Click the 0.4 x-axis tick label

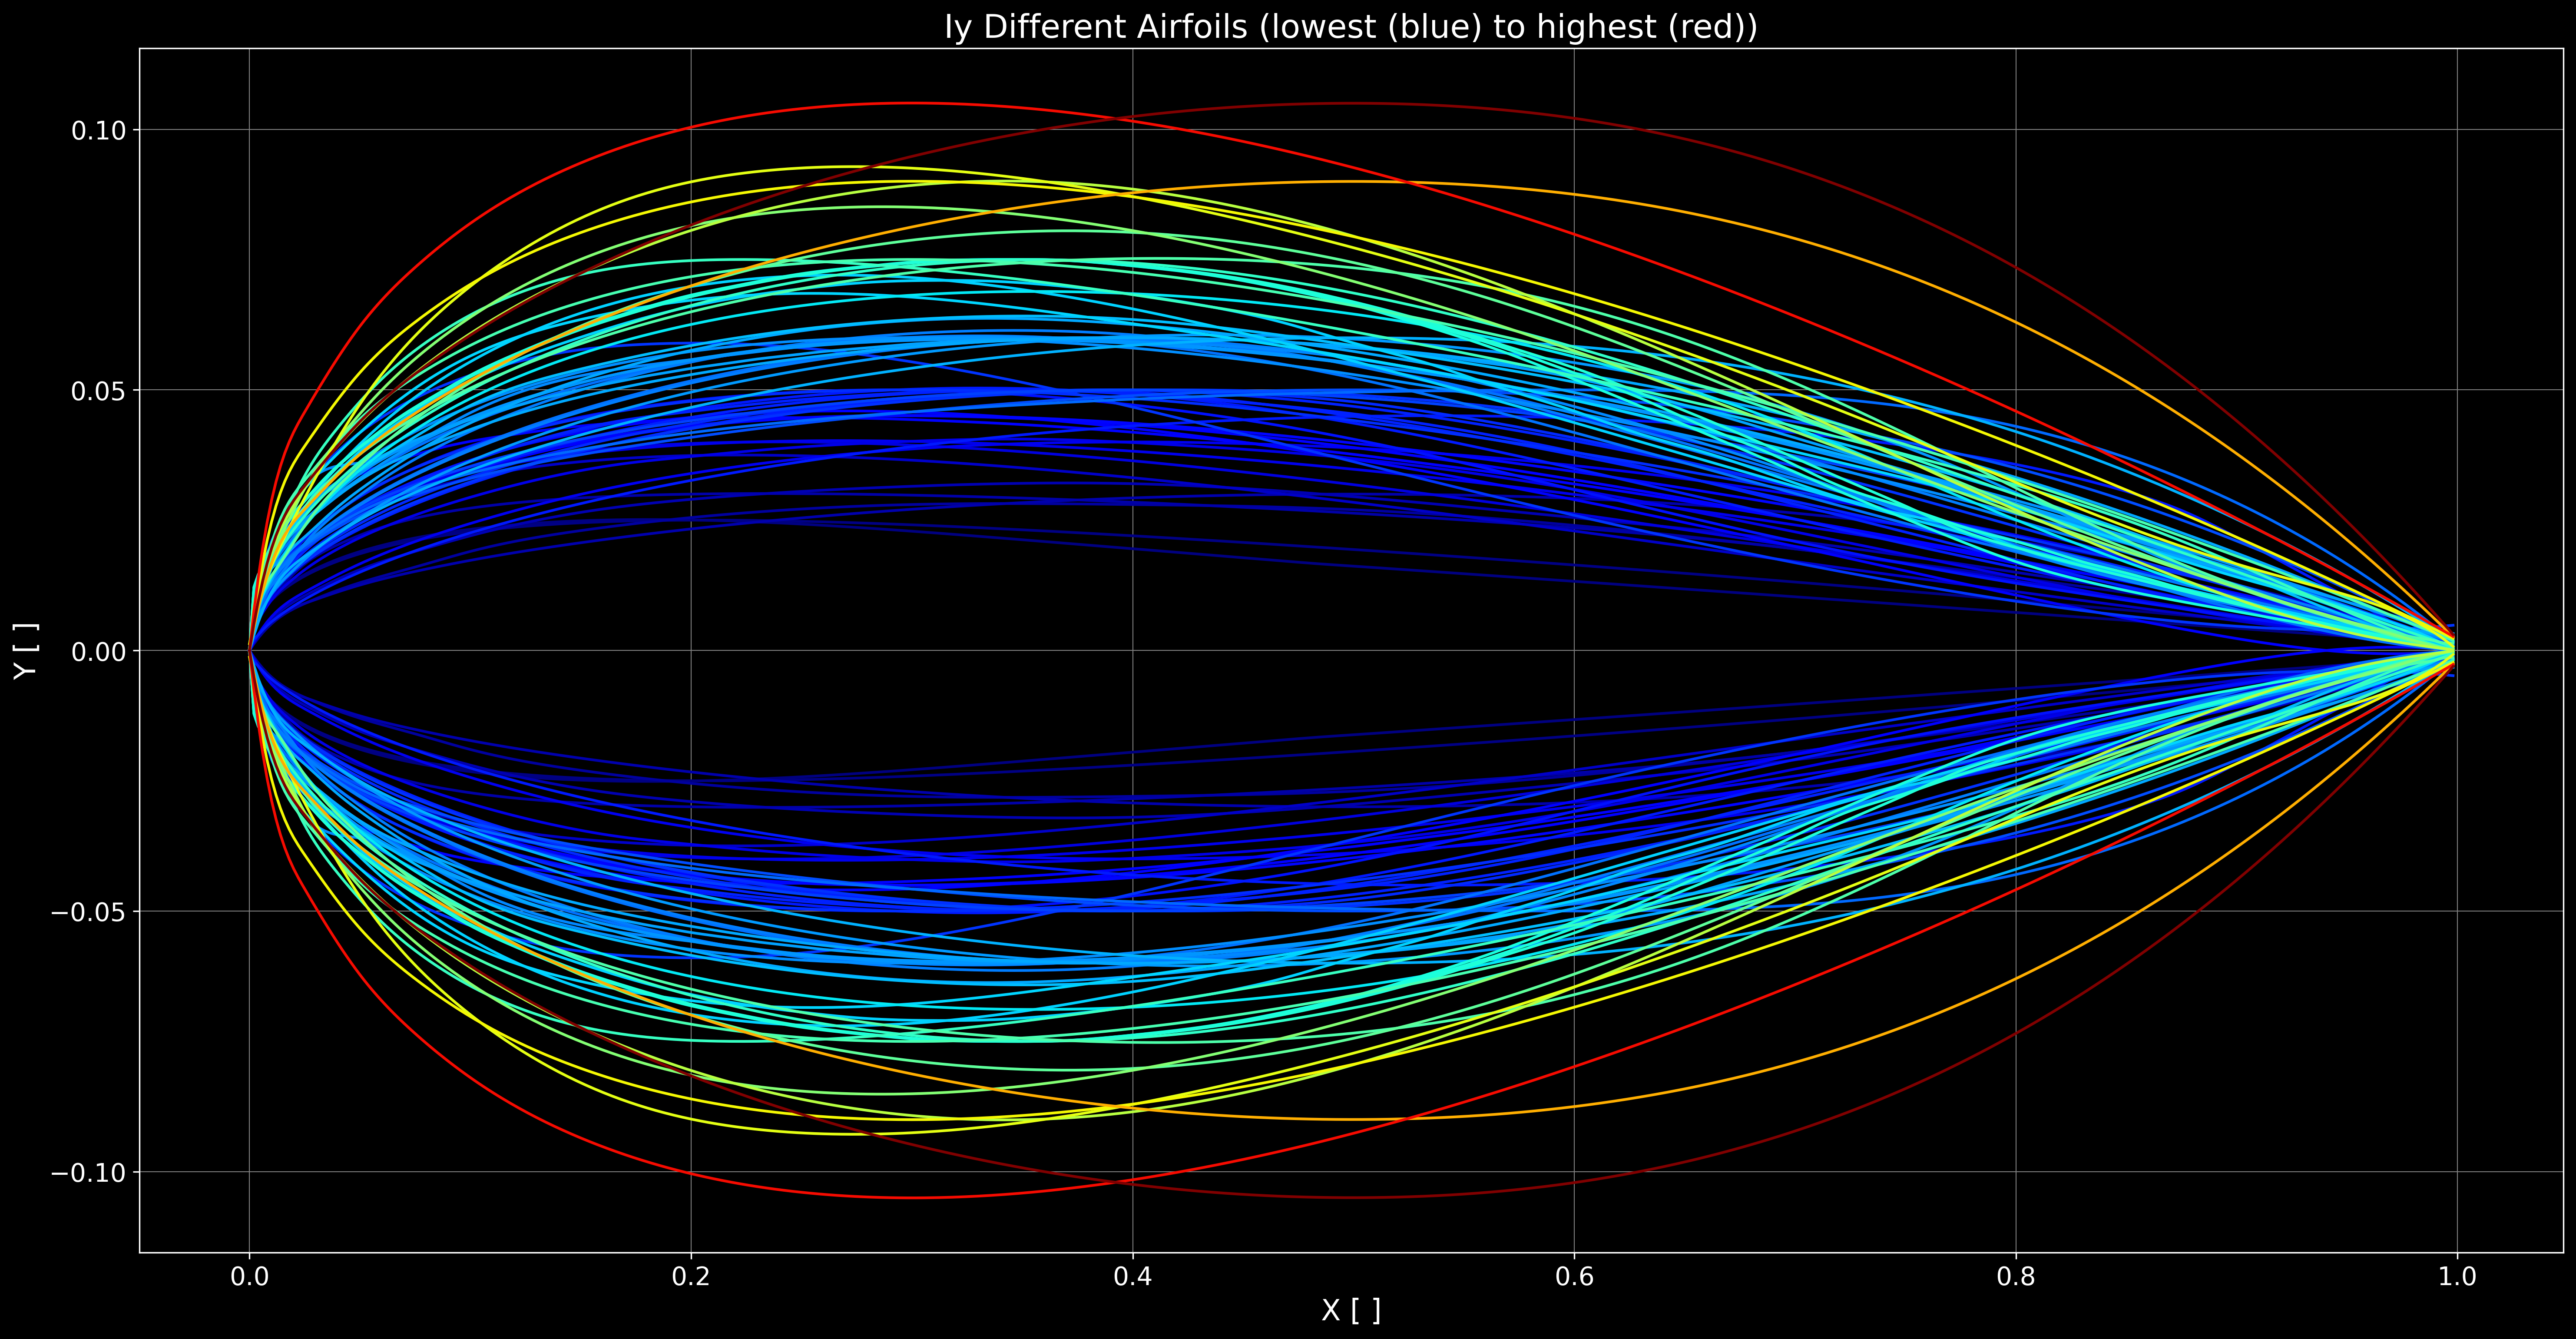(x=1132, y=1277)
